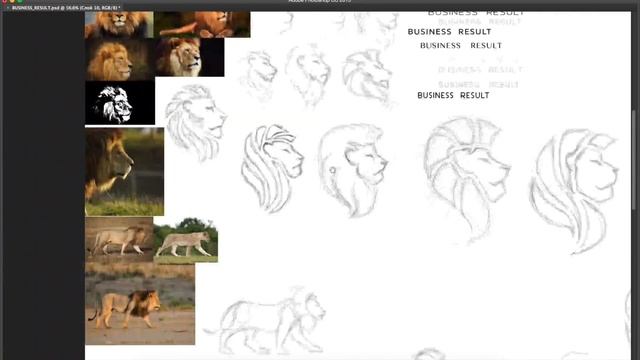Close the BUSINESS_RESULT.psd tab with its x
The image size is (640, 360).
point(7,8)
